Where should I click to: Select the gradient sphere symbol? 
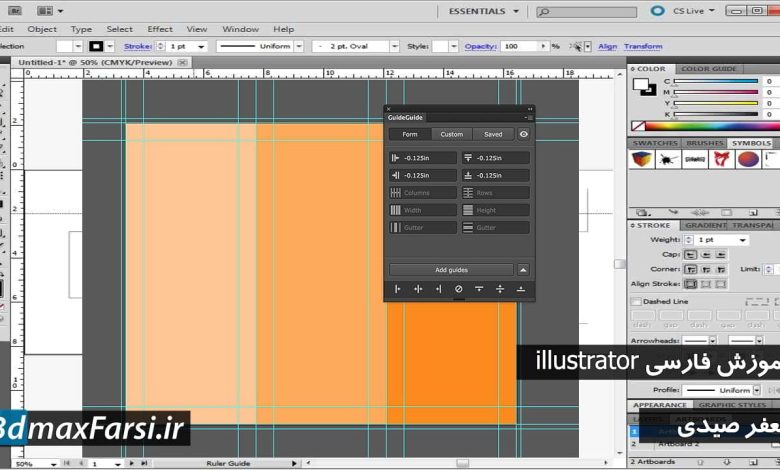coord(748,160)
